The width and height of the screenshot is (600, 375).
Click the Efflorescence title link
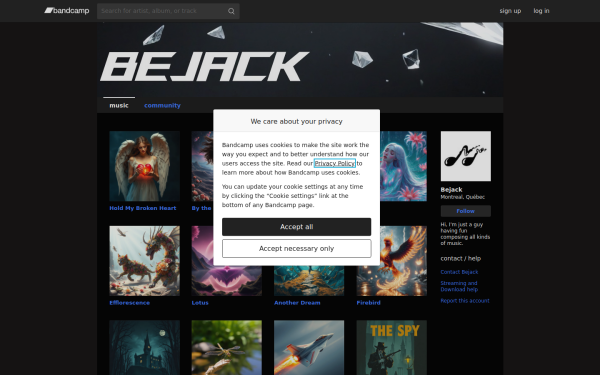click(x=129, y=303)
